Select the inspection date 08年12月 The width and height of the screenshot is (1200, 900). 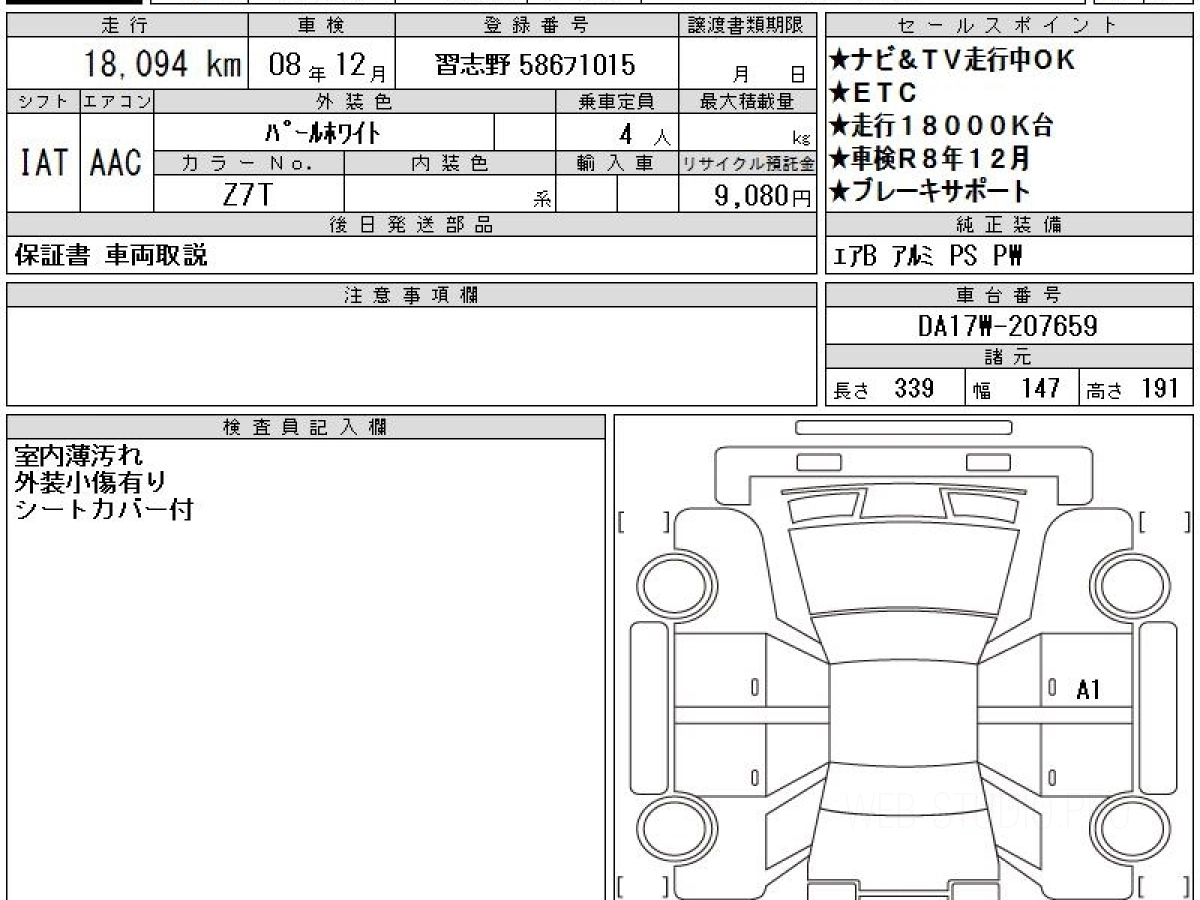click(329, 67)
